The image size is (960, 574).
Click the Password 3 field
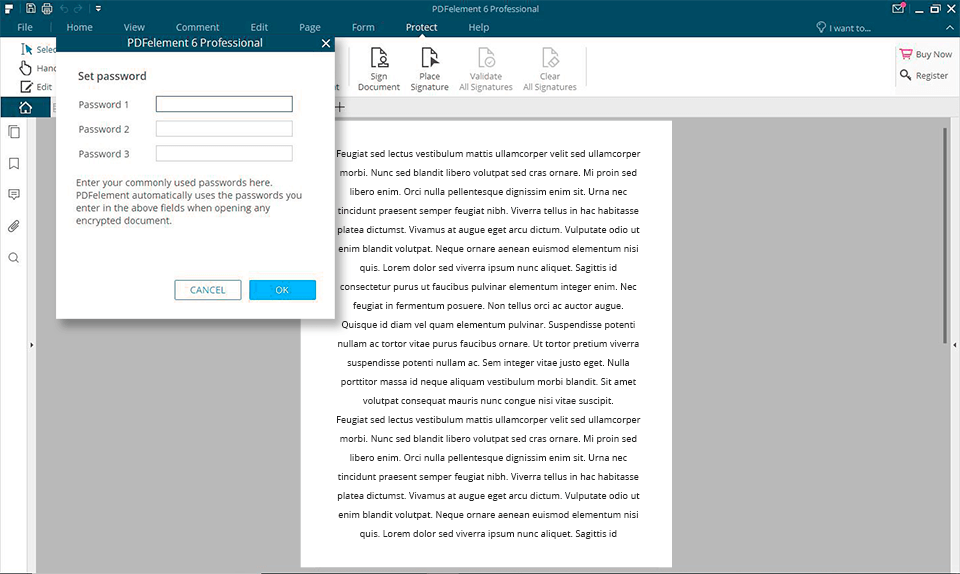(224, 153)
